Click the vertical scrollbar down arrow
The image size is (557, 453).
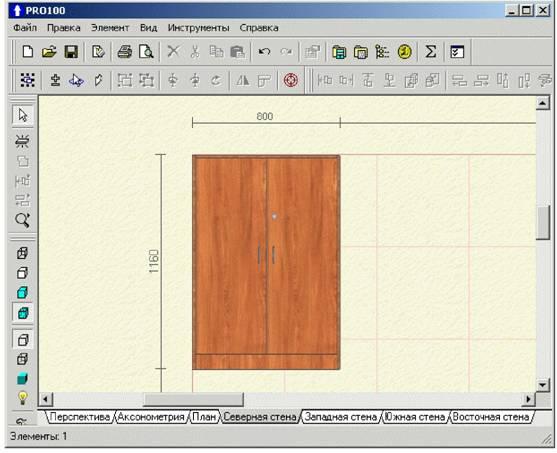[x=542, y=385]
